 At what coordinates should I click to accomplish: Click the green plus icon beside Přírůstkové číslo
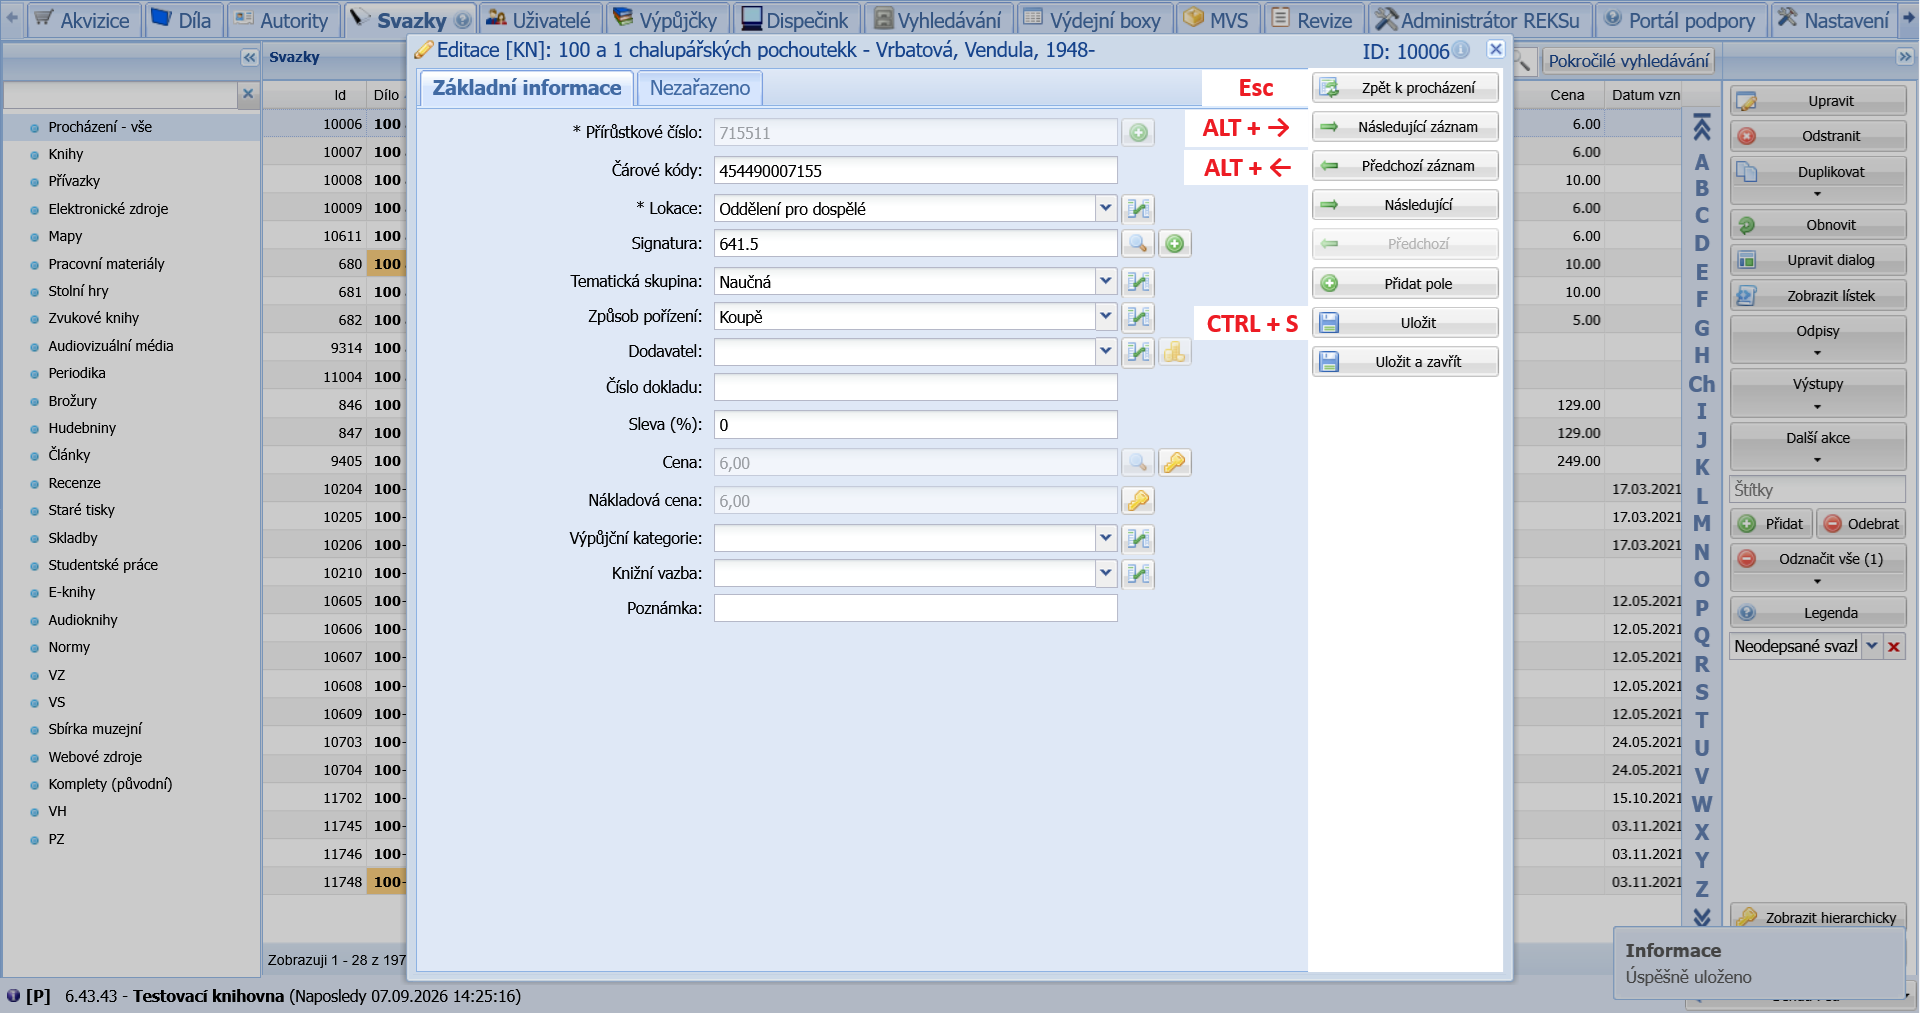1138,132
